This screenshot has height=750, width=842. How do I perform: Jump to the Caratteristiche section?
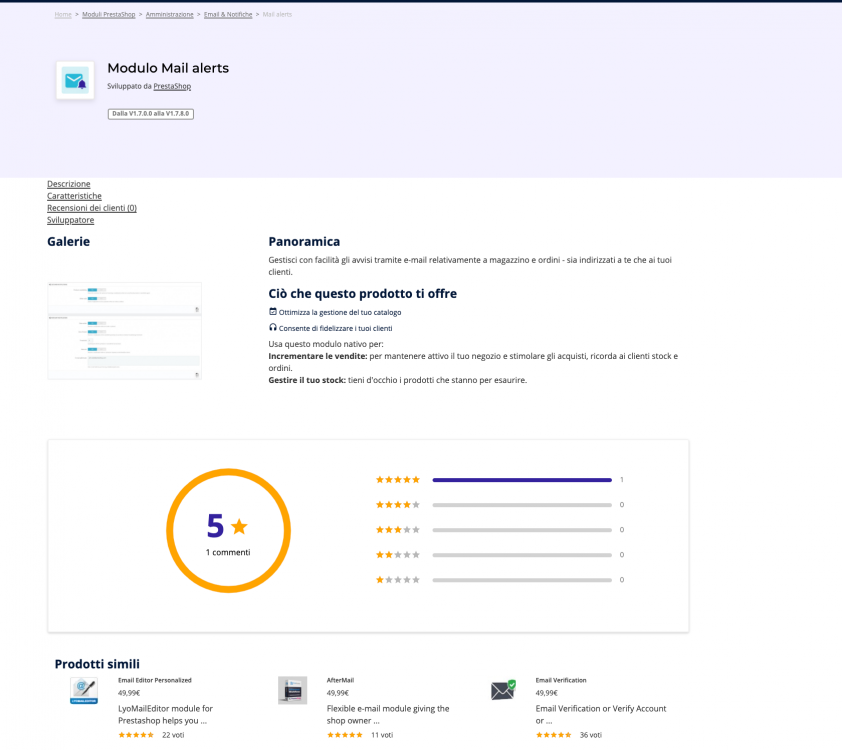[74, 196]
